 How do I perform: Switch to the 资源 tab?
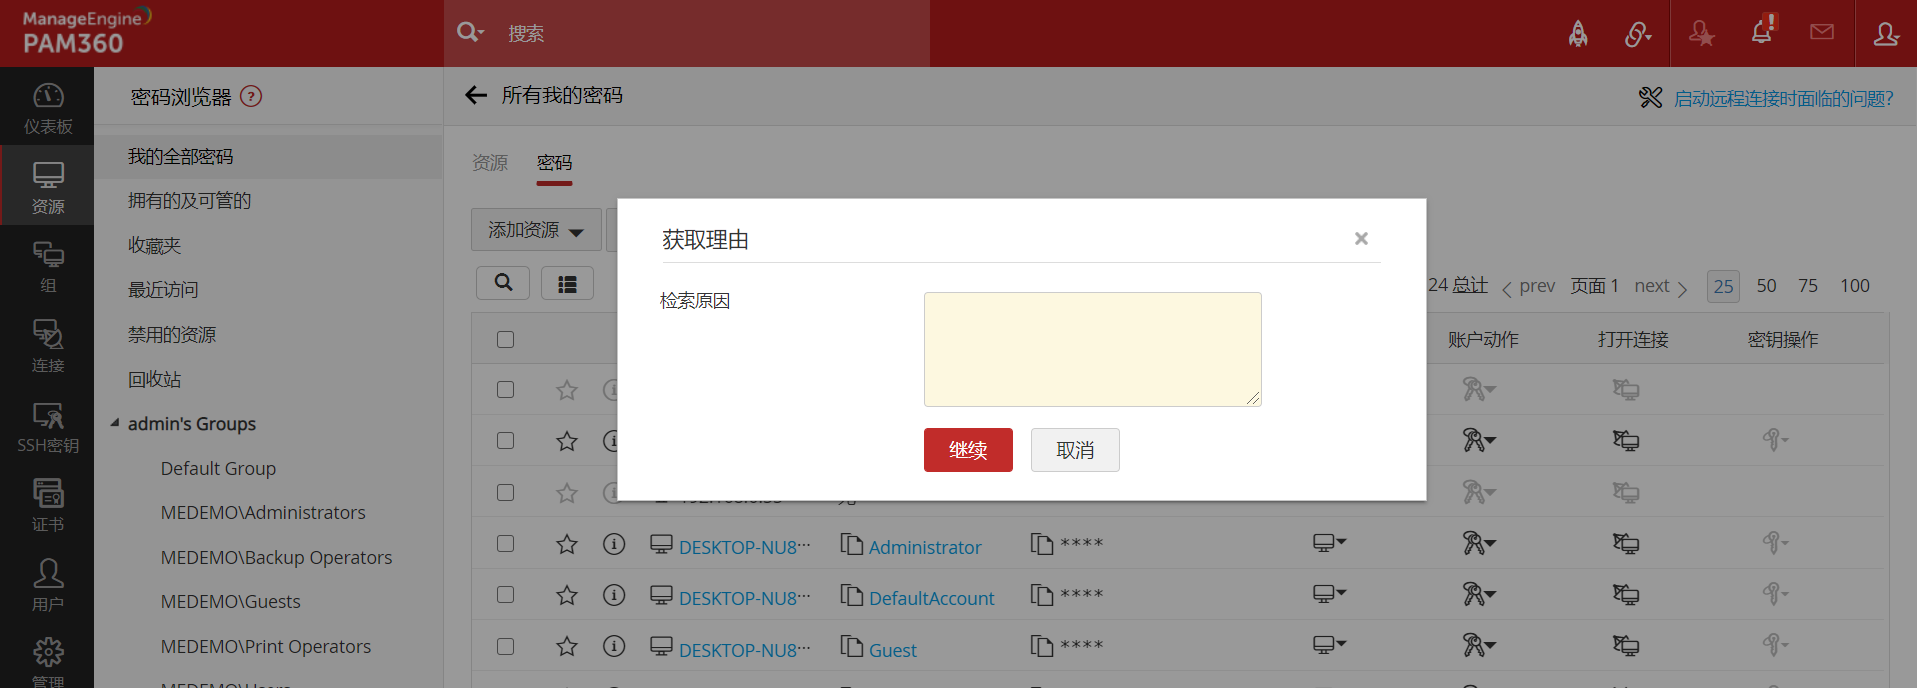click(x=490, y=163)
